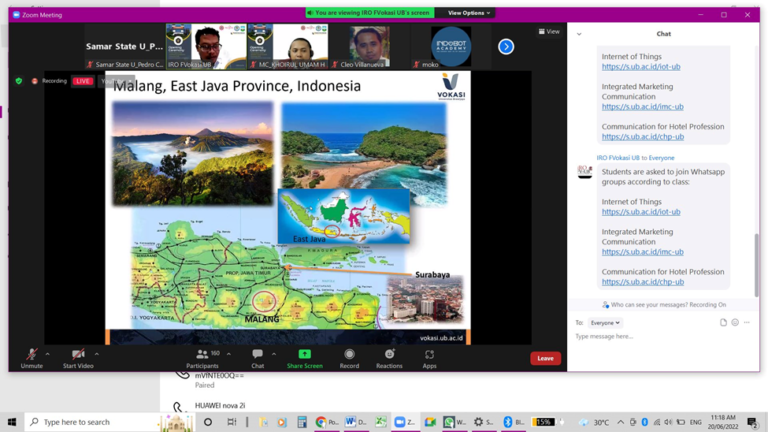Open the View Options dropdown
768x432 pixels.
(x=469, y=13)
